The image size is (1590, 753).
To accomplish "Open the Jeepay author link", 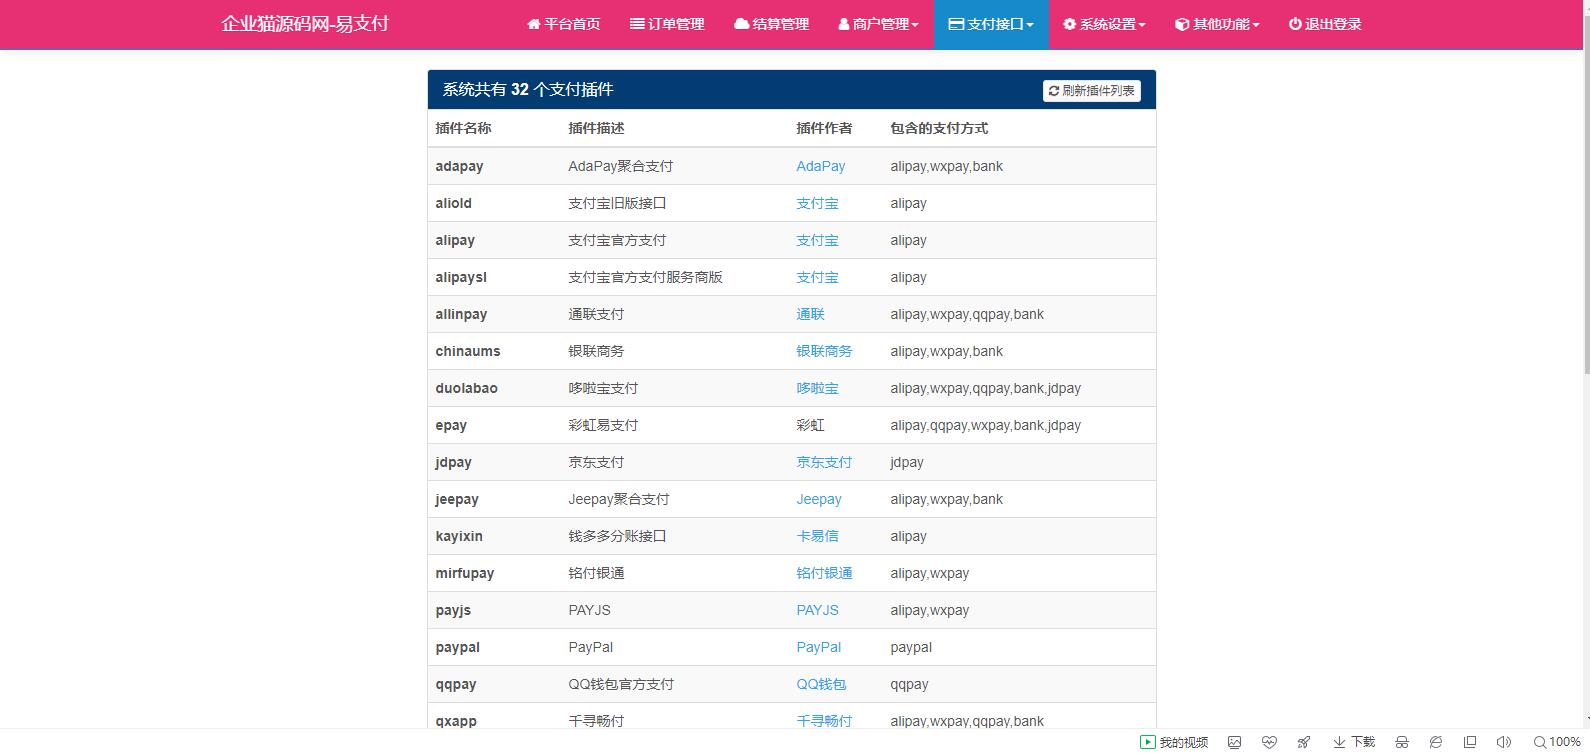I will (x=819, y=499).
